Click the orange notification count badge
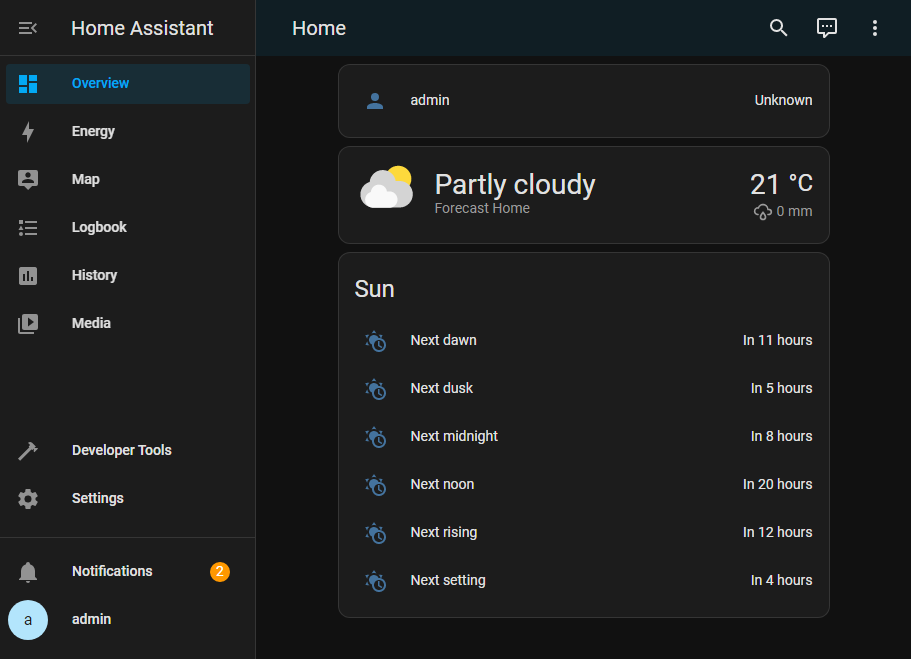The width and height of the screenshot is (911, 659). pos(220,572)
